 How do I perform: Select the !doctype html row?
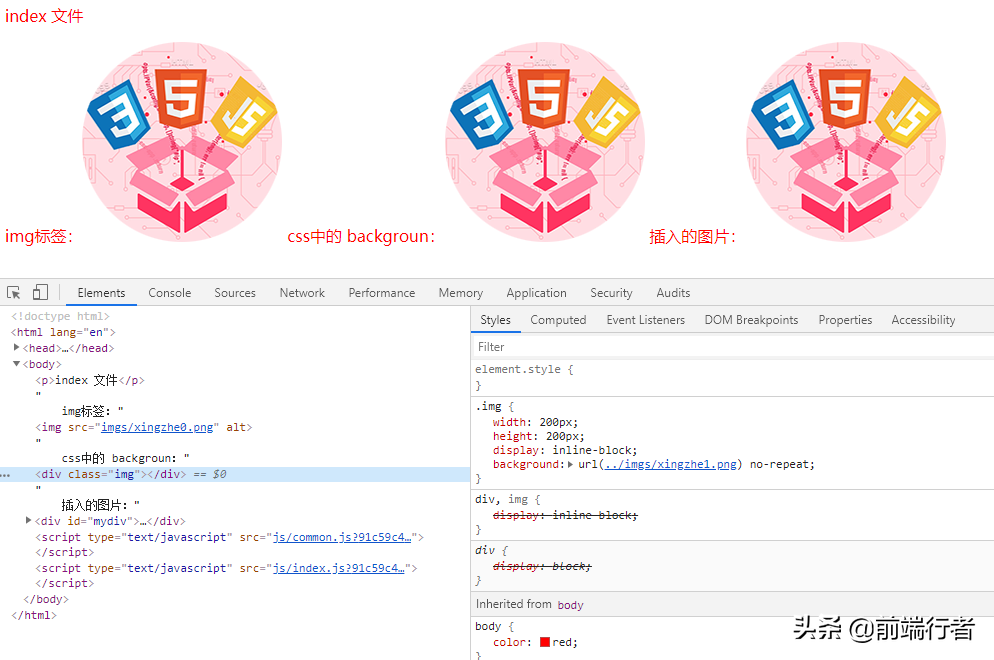click(x=60, y=316)
